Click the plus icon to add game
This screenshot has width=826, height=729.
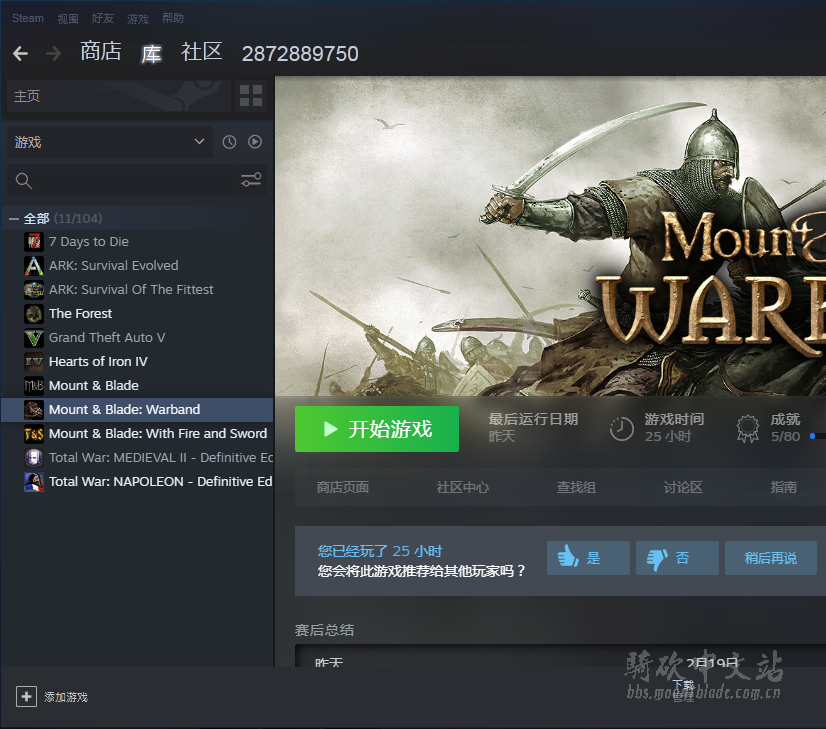[x=26, y=696]
